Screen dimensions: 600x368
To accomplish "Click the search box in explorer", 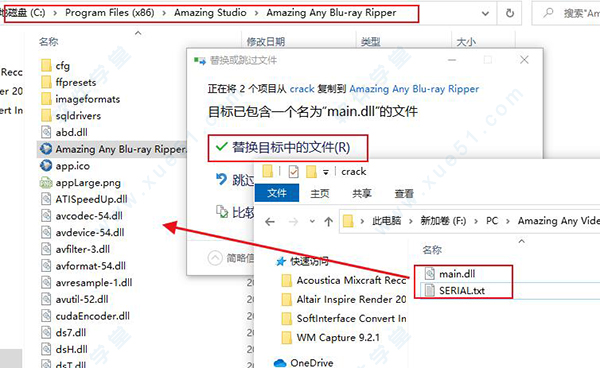I will coord(566,13).
